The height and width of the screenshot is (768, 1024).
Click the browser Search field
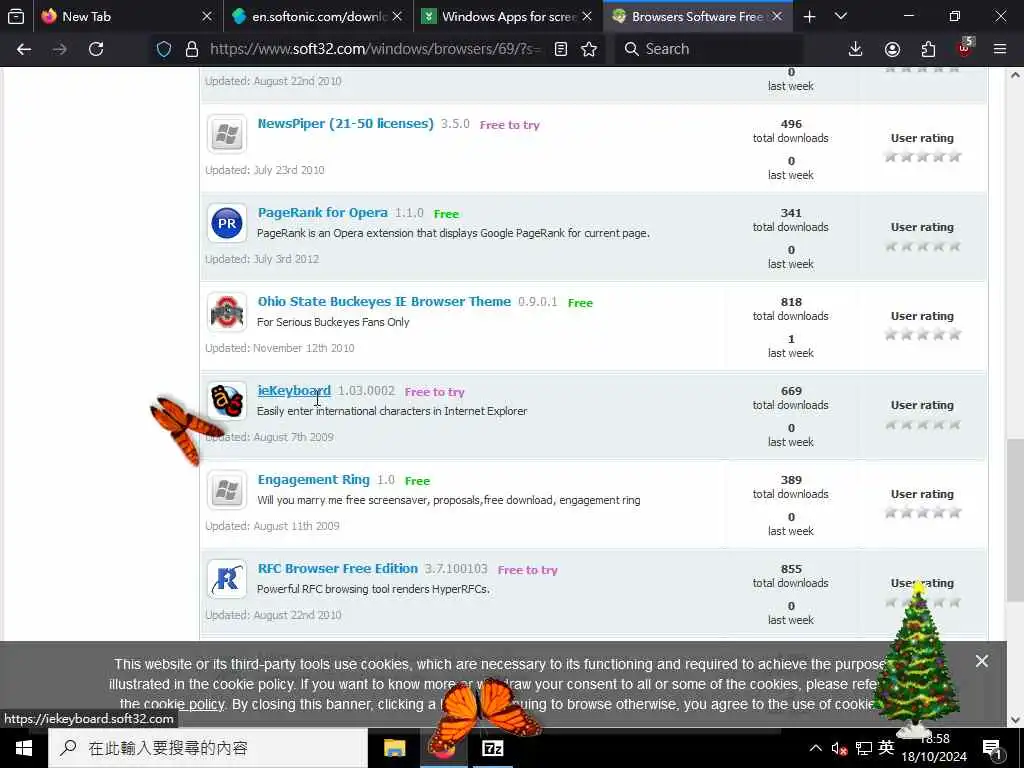click(x=709, y=49)
